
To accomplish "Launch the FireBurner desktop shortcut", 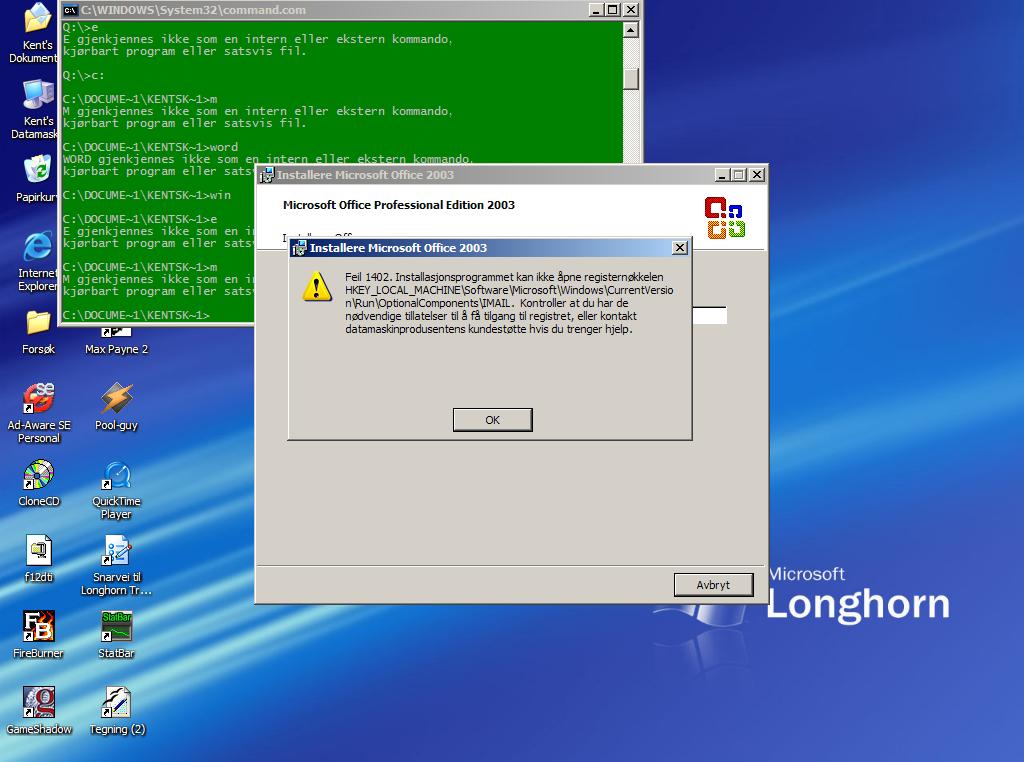I will [39, 635].
